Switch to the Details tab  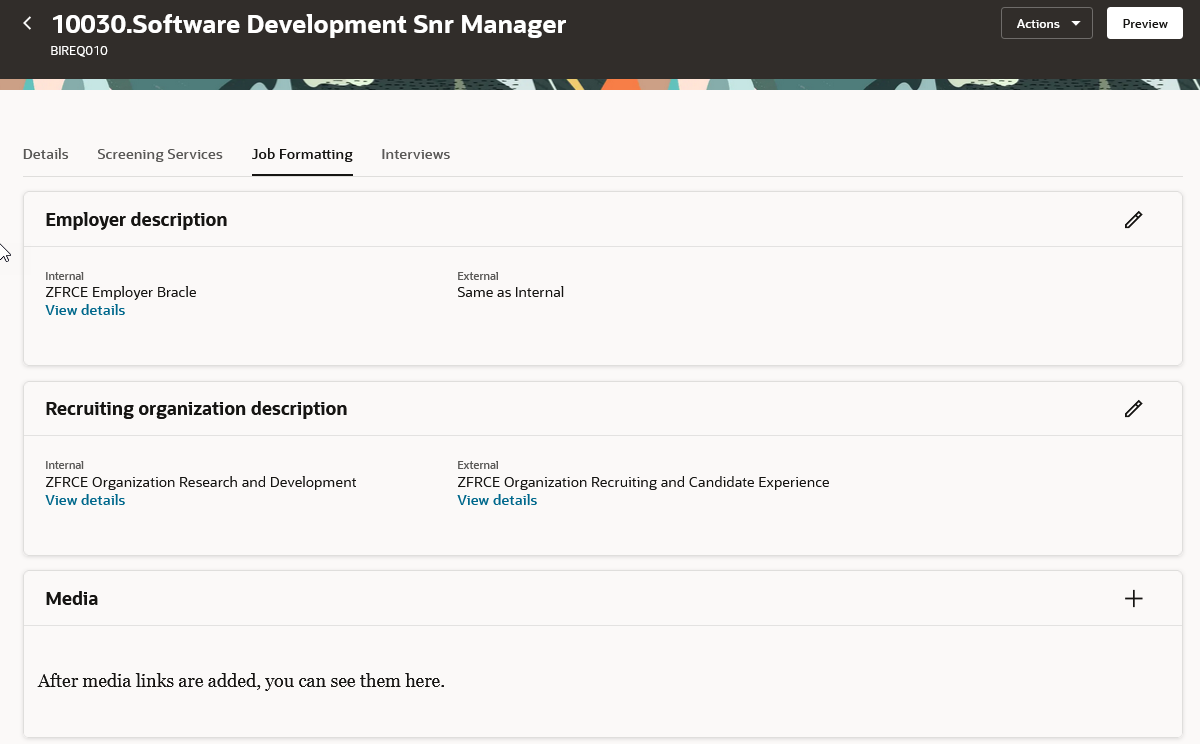click(x=46, y=154)
